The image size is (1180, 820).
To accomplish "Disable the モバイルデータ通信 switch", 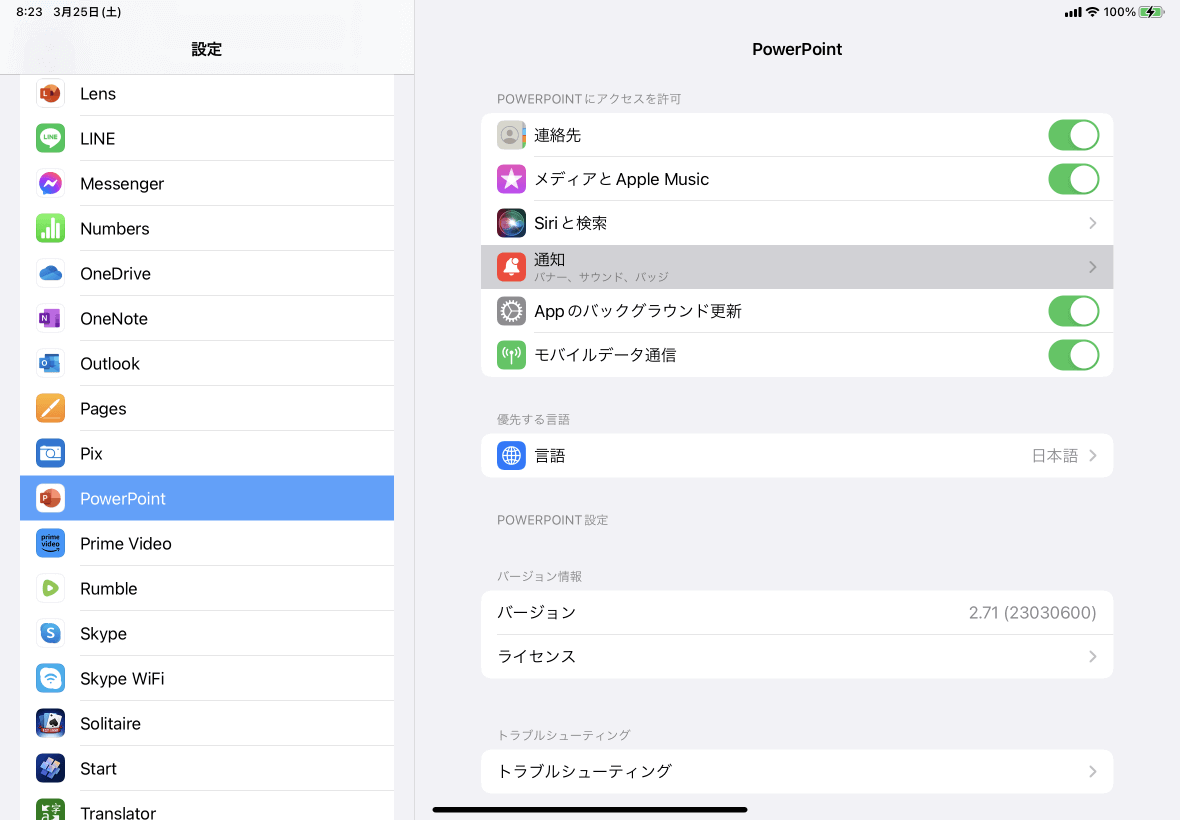I will coord(1073,355).
